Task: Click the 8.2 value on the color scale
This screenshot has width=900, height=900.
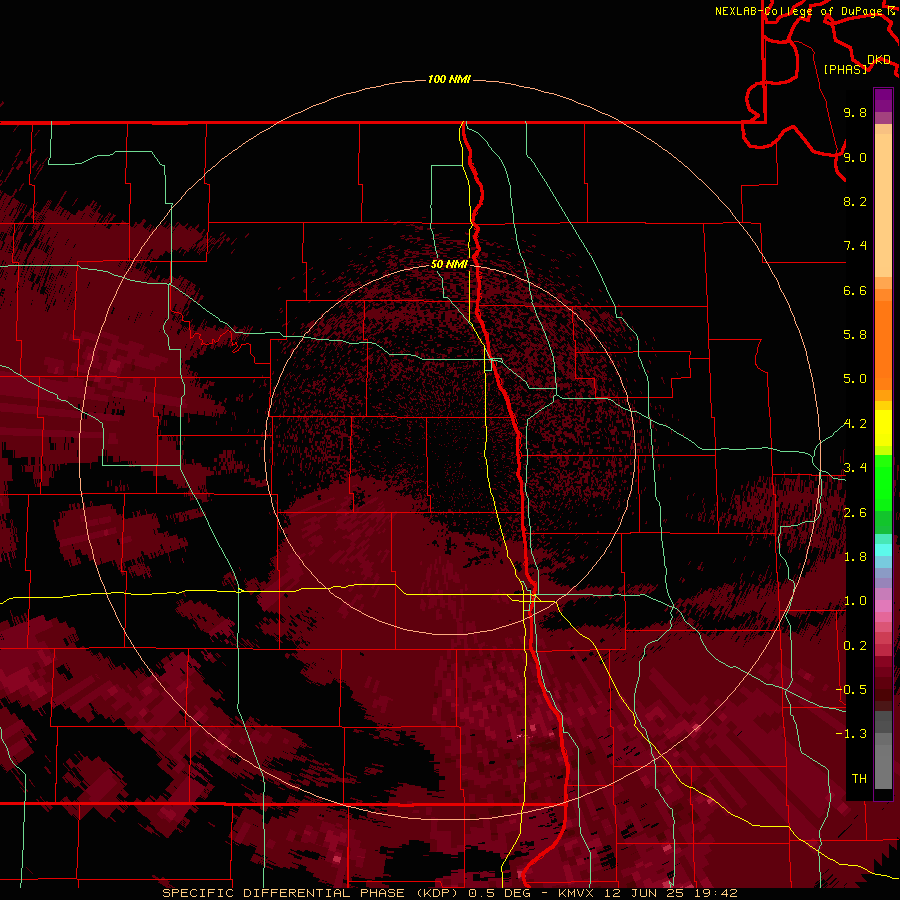Action: pos(855,202)
